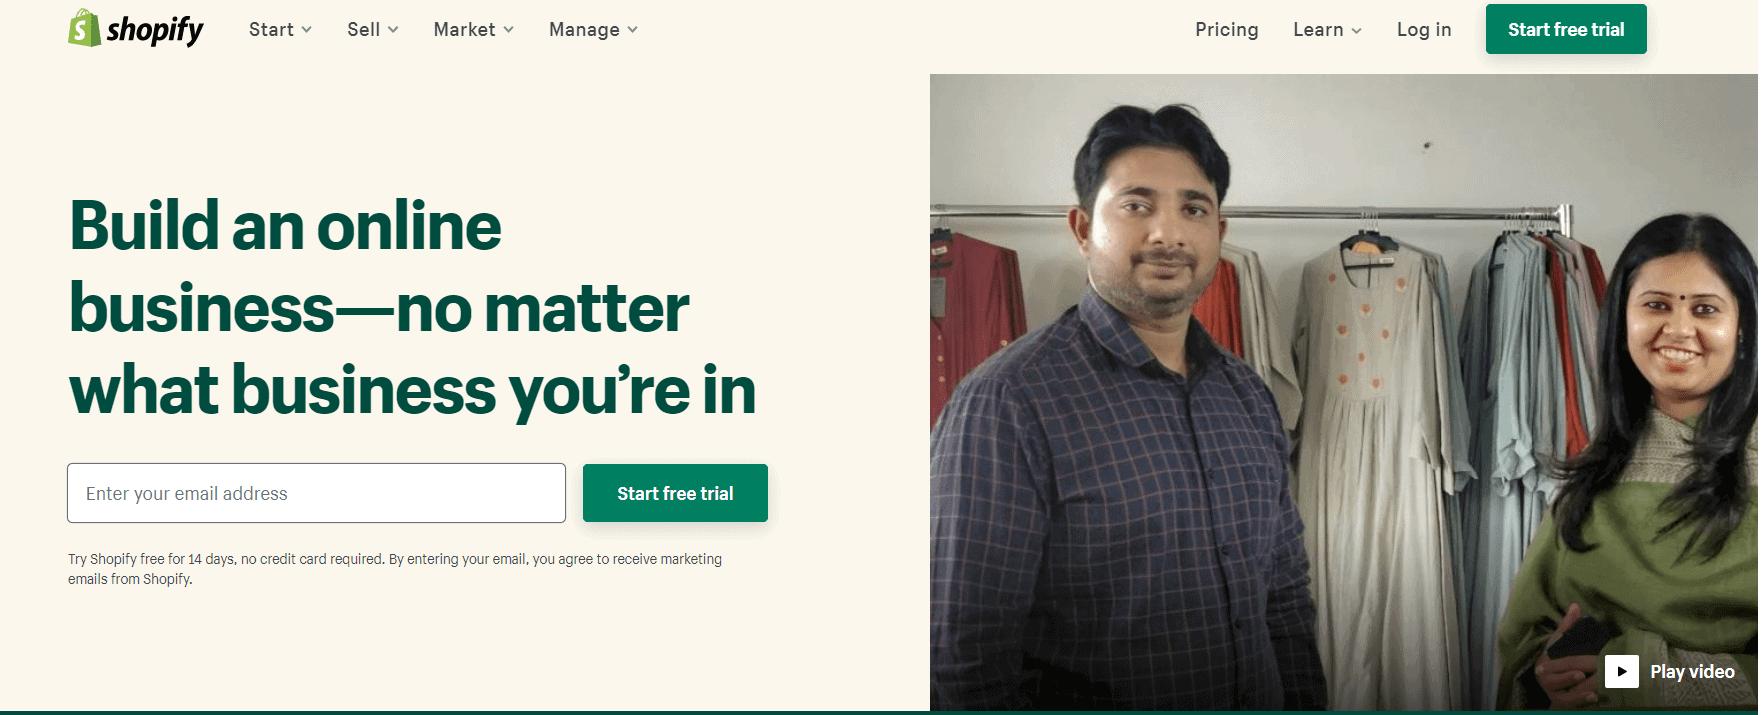Click Start free trial beside email field

pyautogui.click(x=675, y=493)
